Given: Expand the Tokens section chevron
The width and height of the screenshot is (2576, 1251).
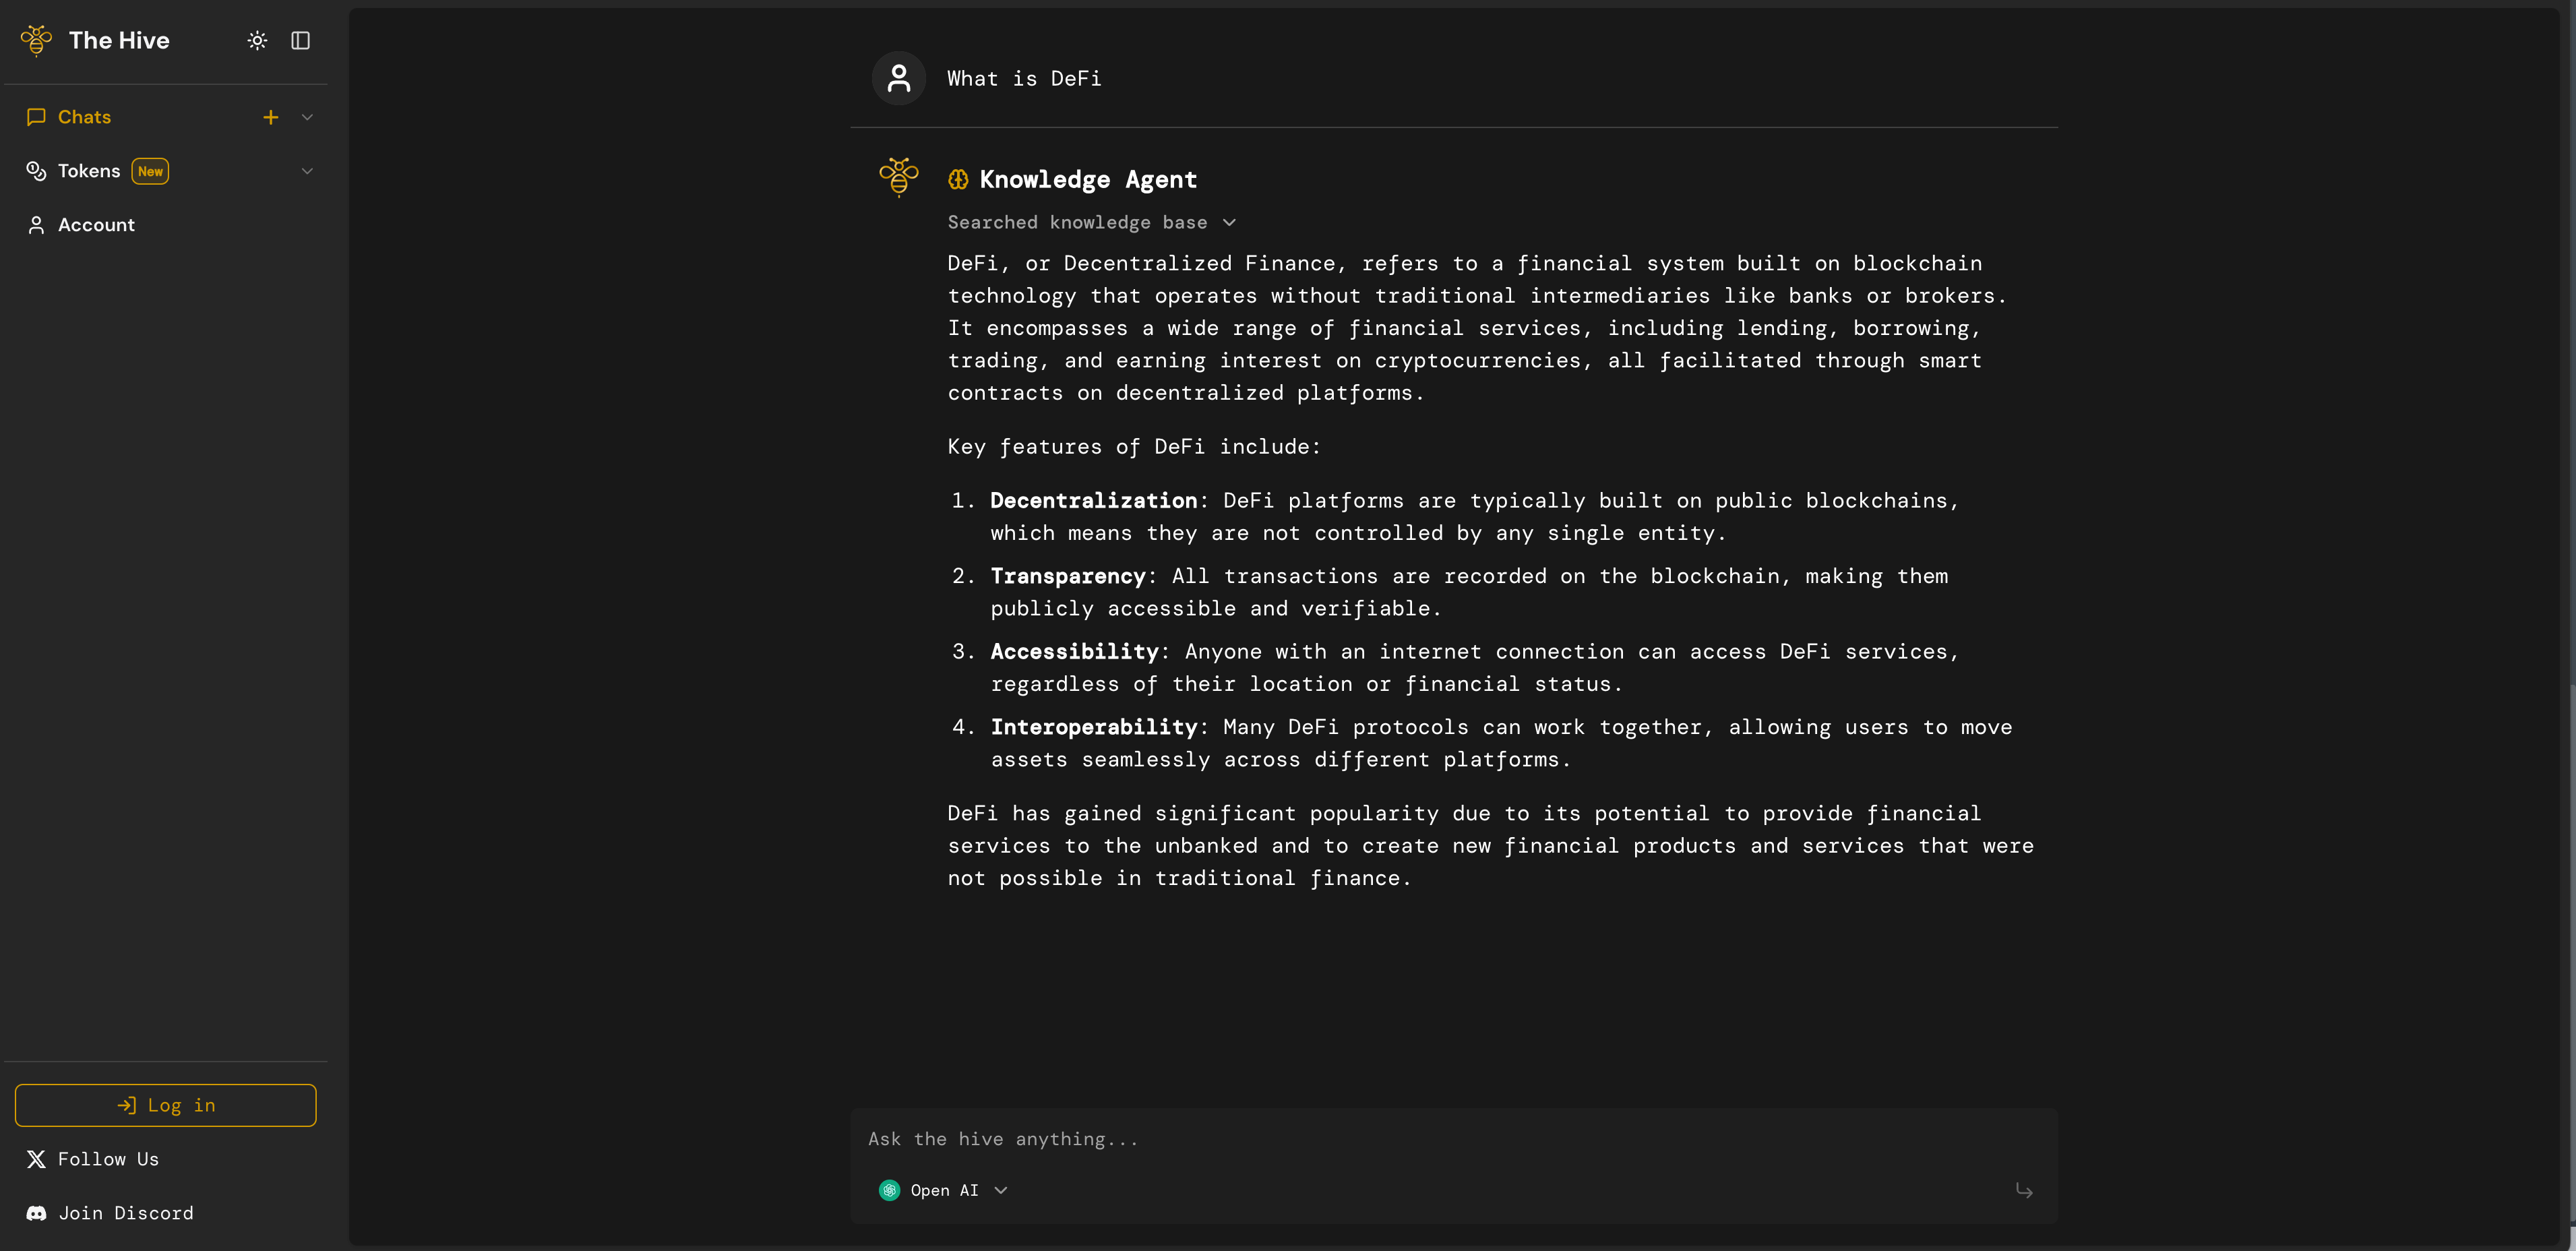Looking at the screenshot, I should [x=307, y=171].
